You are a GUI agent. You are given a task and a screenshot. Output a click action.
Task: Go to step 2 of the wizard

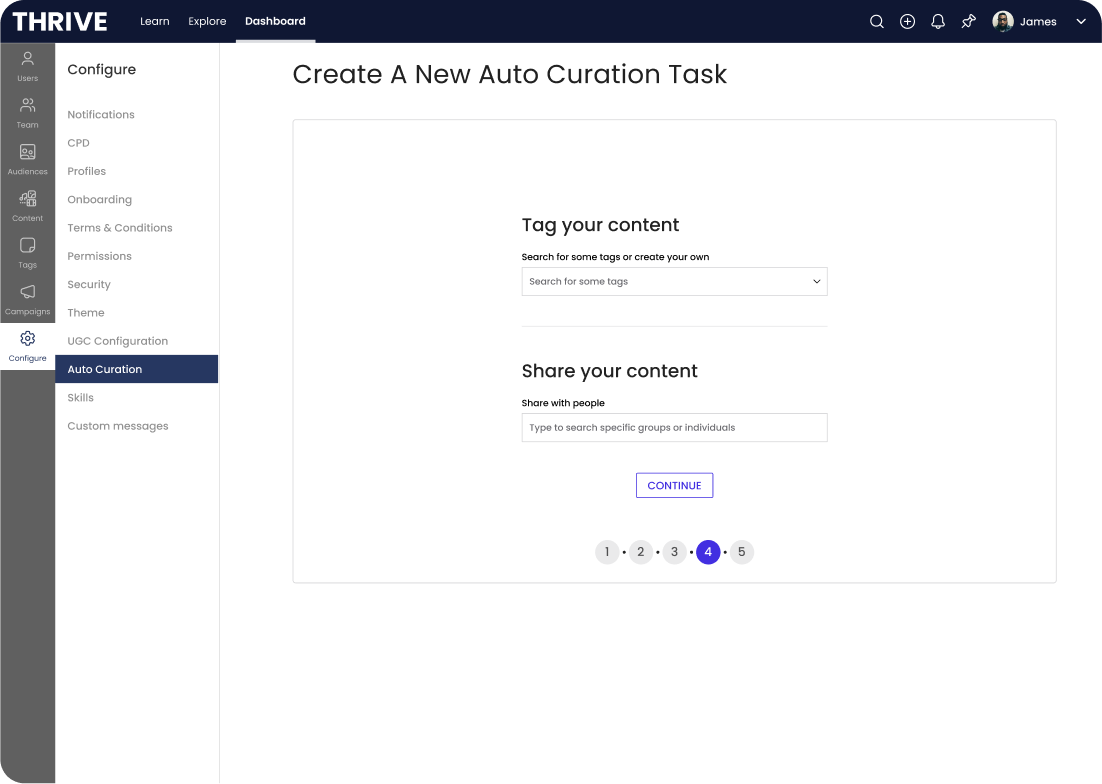640,552
